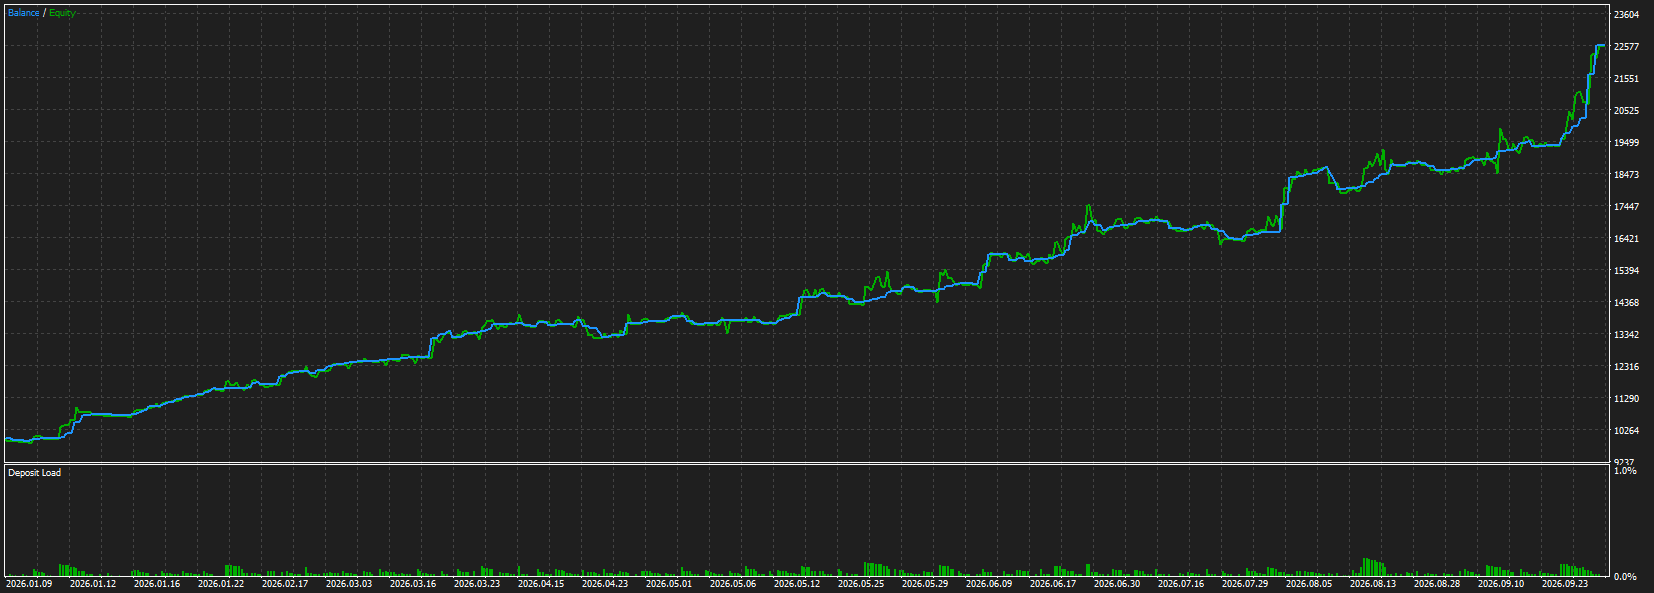This screenshot has width=1654, height=593.
Task: Click the 2026.08.13 date label
Action: [1373, 584]
